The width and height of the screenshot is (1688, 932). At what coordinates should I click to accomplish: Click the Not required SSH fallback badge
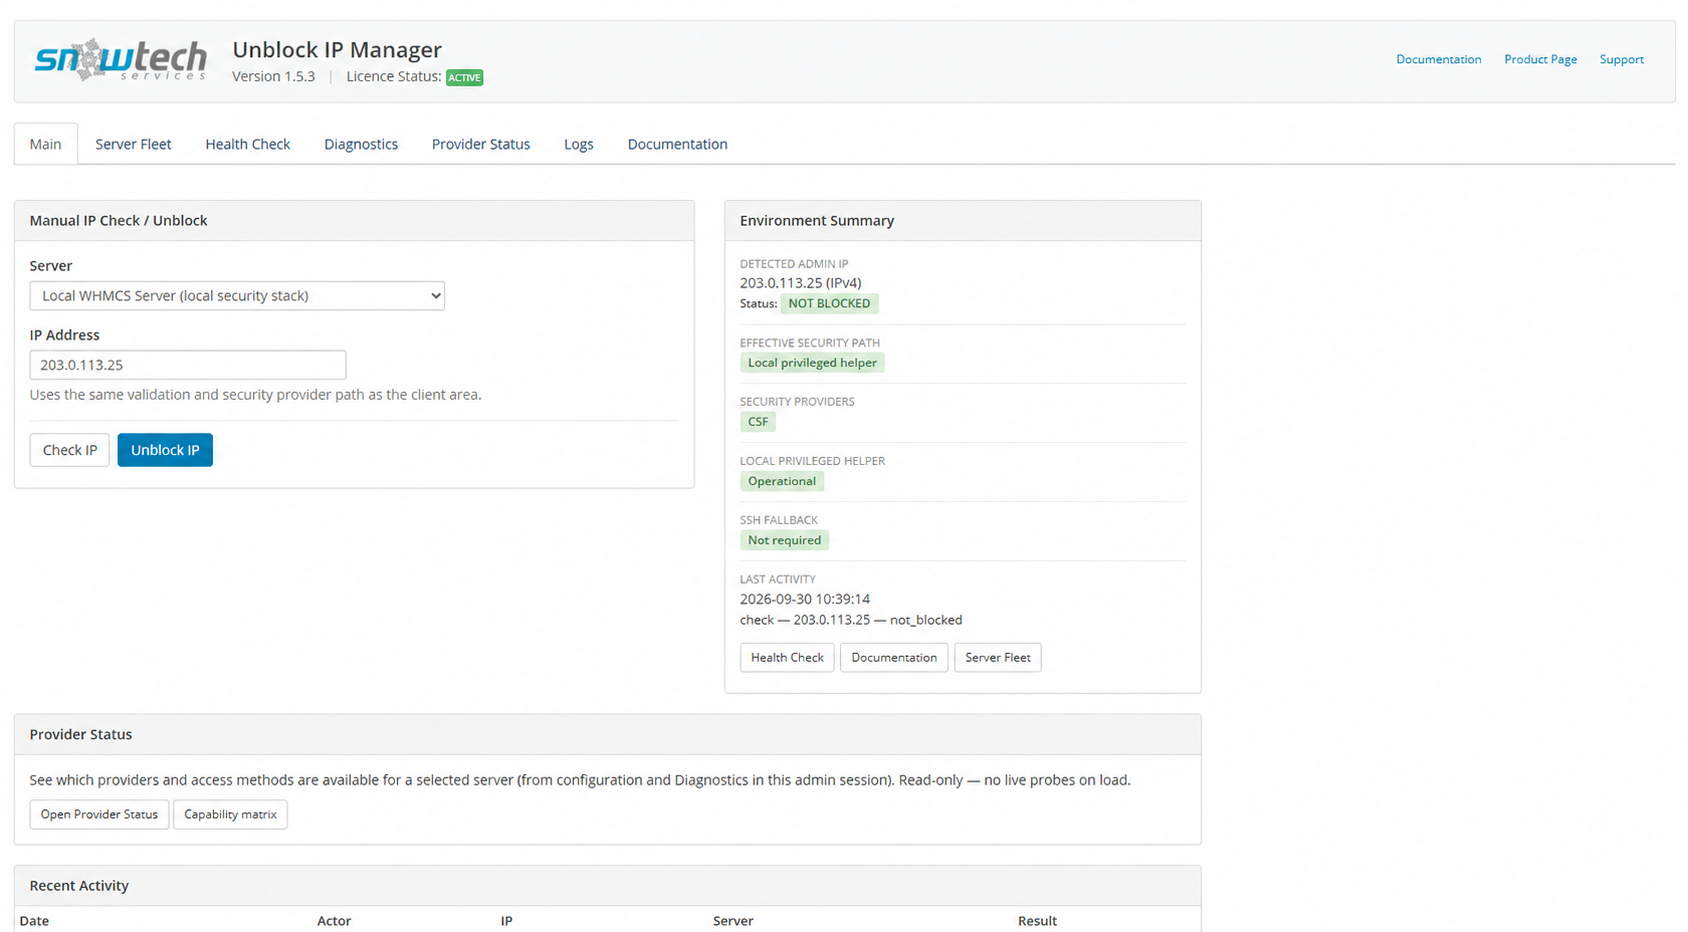pos(784,540)
